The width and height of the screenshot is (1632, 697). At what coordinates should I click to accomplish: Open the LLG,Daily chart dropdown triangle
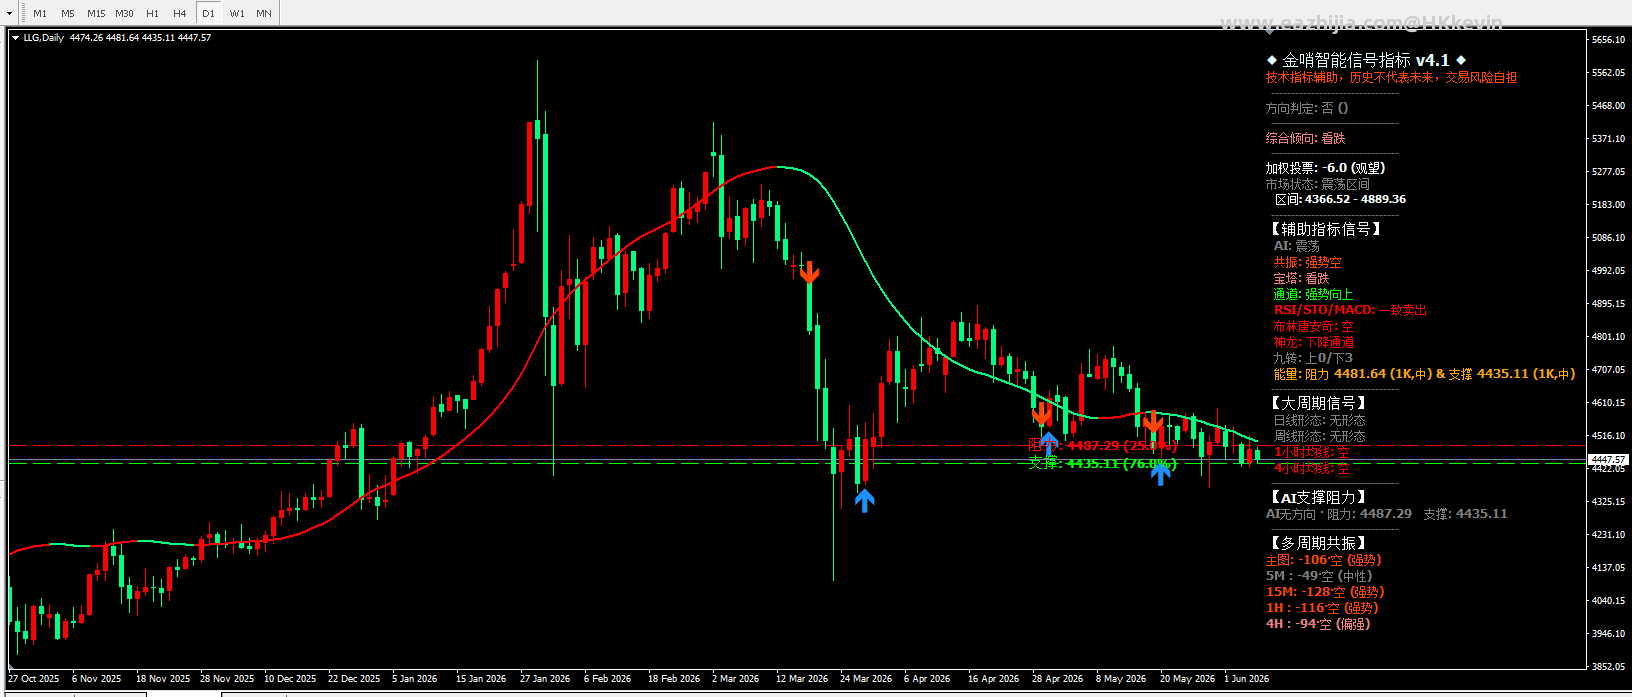click(15, 38)
